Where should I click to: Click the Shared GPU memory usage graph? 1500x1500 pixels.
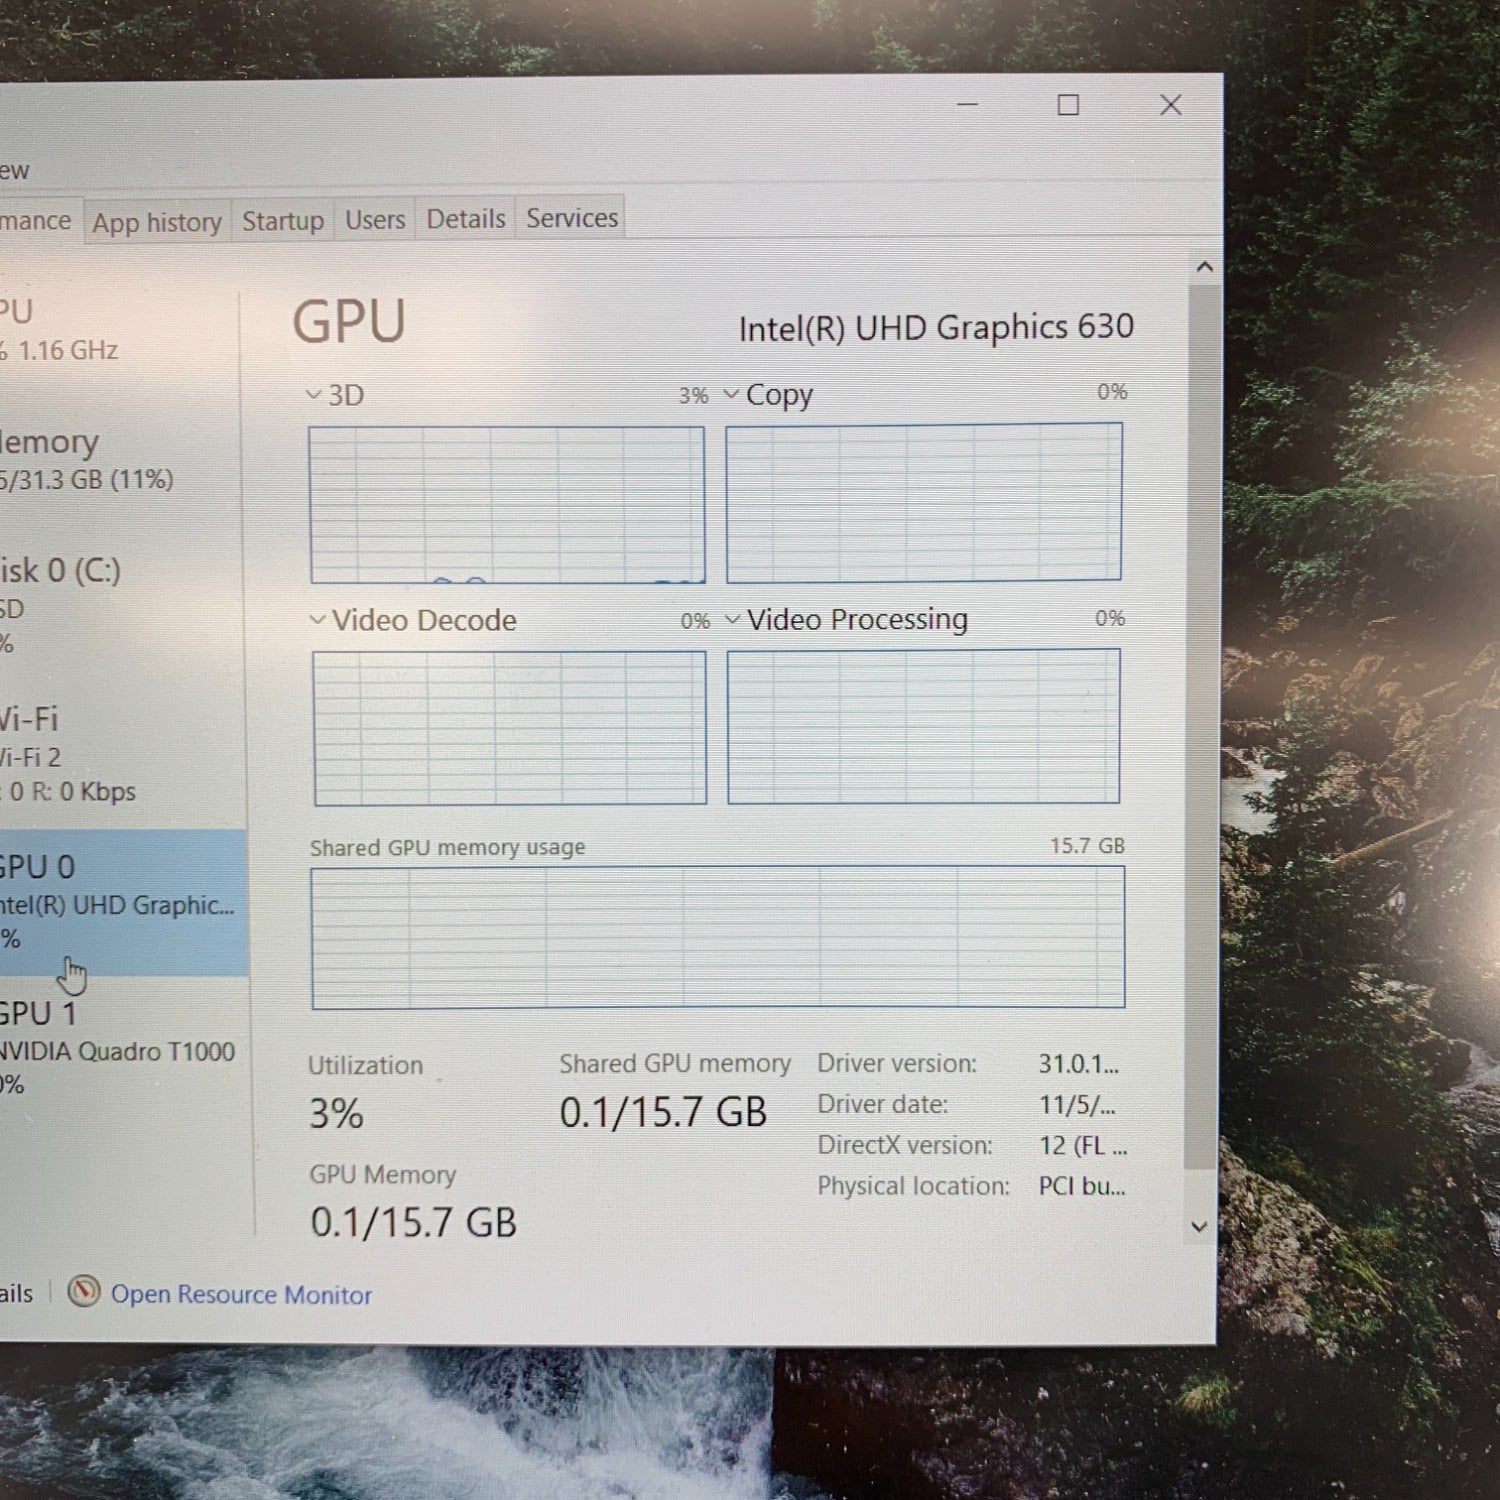tap(718, 937)
